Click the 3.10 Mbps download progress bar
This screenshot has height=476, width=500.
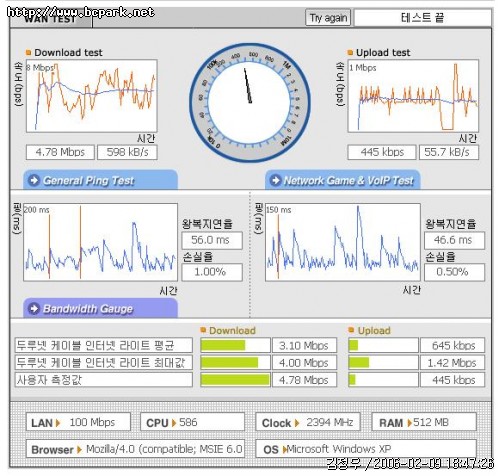tap(235, 345)
